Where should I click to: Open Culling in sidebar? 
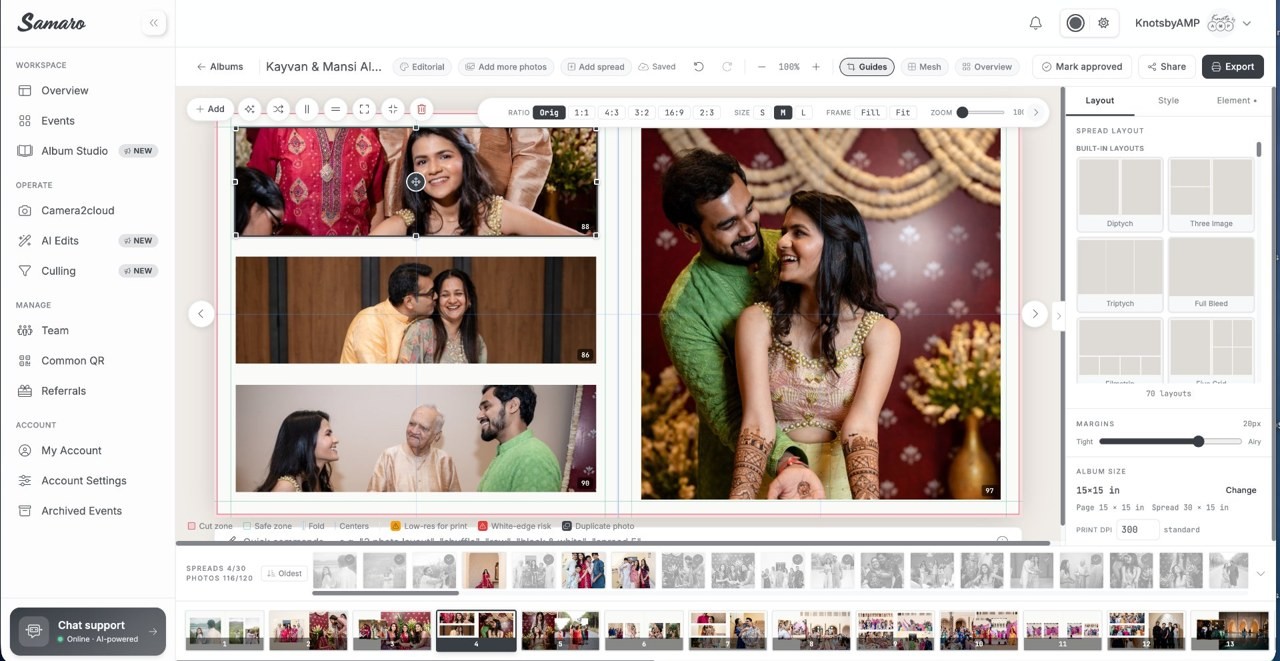[87, 271]
